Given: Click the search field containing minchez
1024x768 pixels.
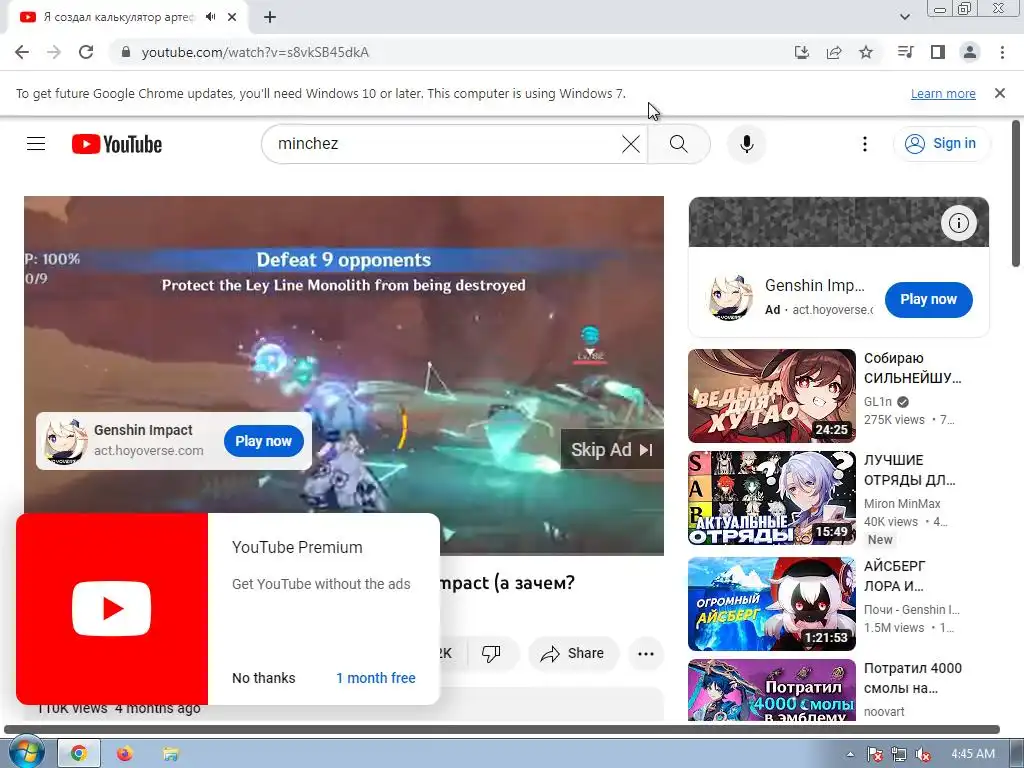Looking at the screenshot, I should tap(444, 144).
